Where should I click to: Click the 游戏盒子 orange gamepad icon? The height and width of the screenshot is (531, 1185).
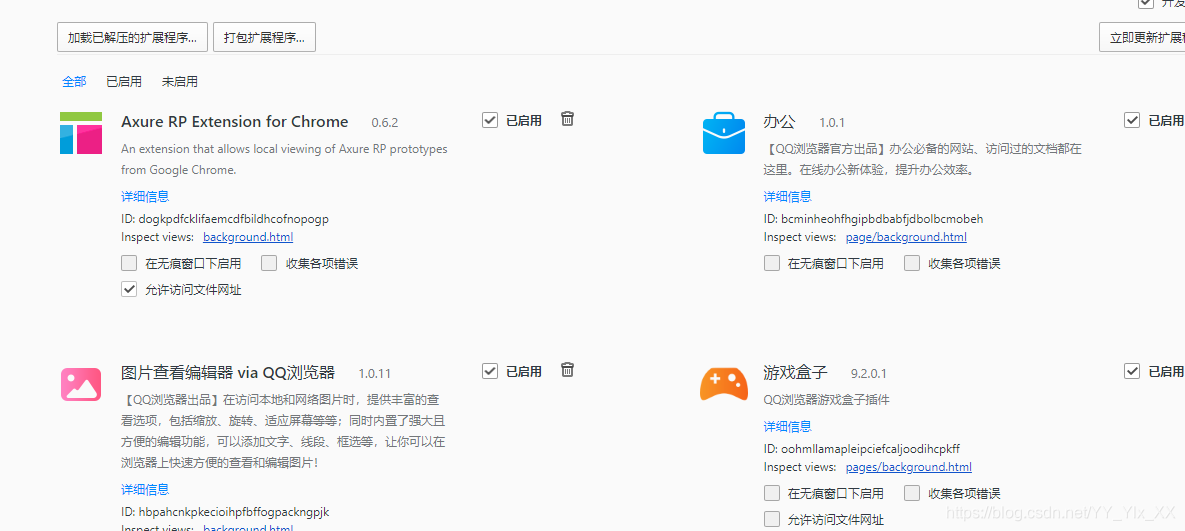pos(723,384)
